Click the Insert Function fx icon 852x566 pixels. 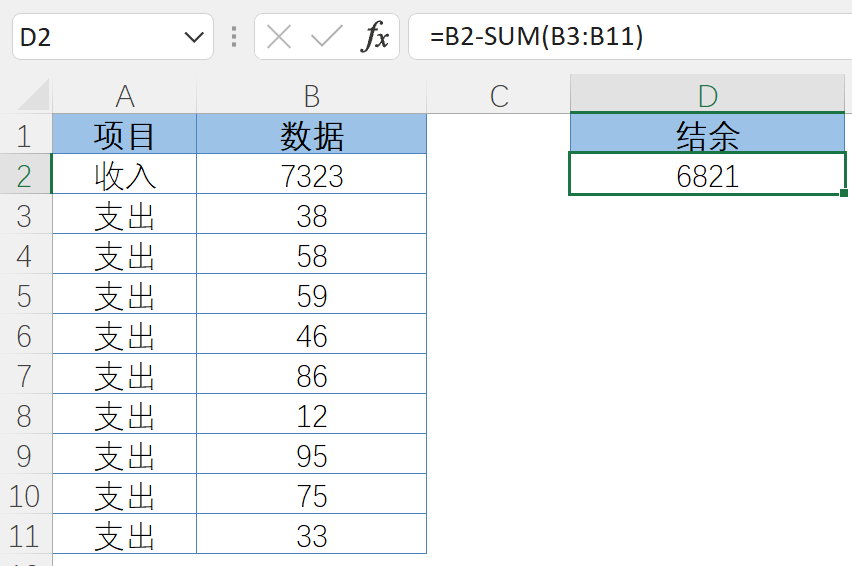(374, 37)
